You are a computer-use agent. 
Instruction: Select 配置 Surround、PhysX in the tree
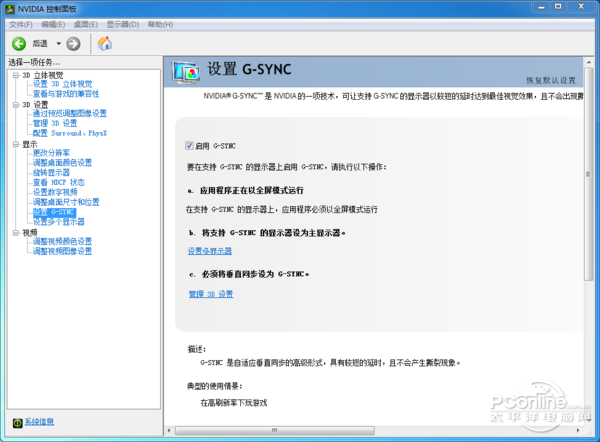[x=70, y=133]
